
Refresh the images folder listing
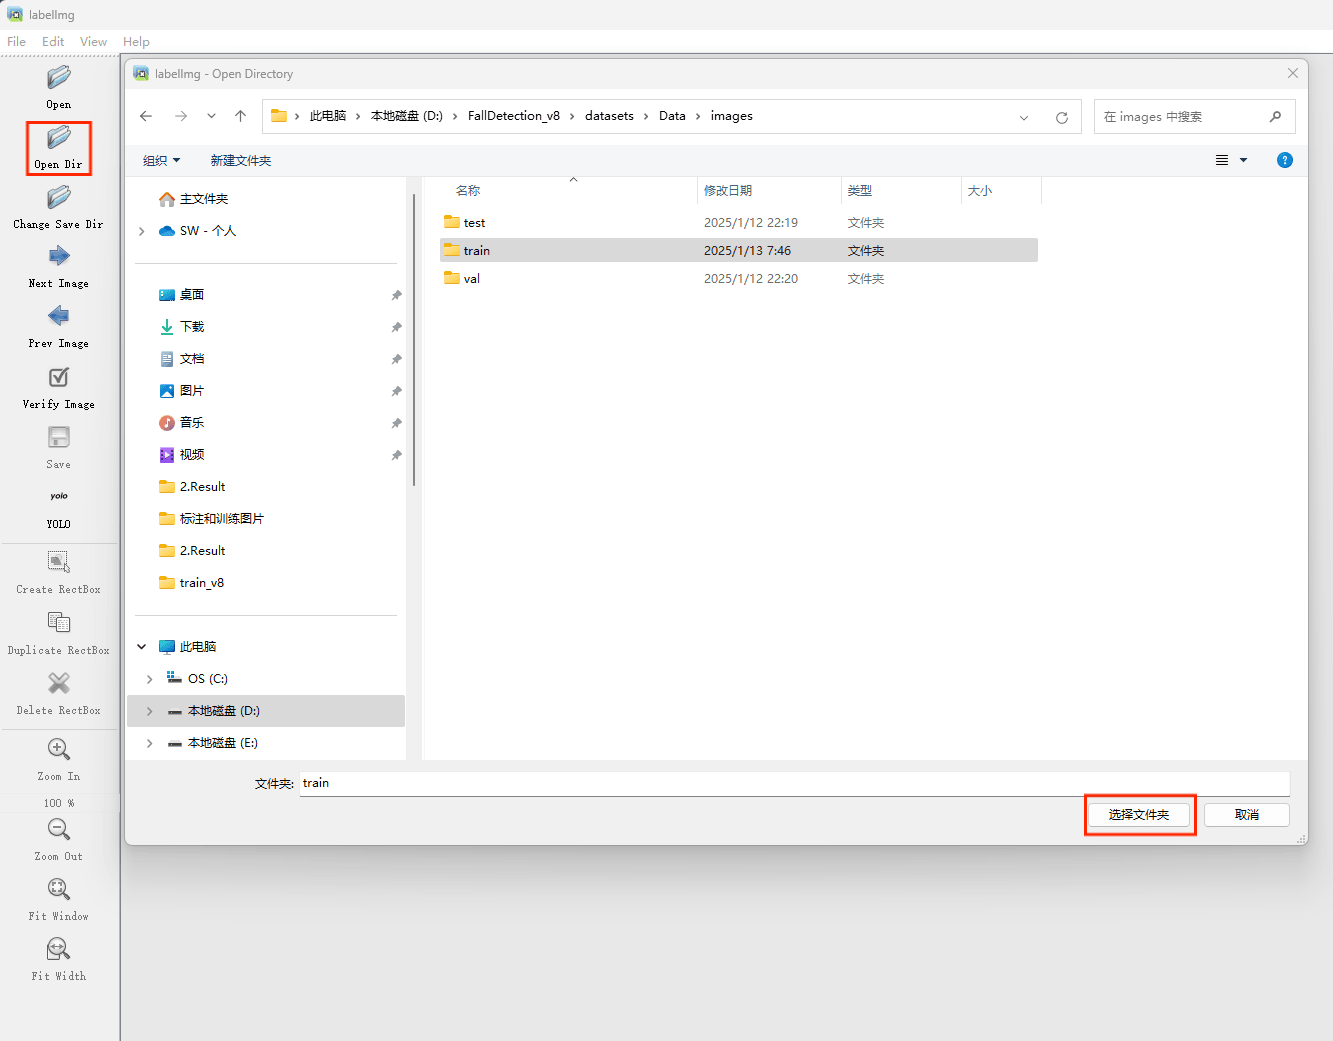[1062, 117]
